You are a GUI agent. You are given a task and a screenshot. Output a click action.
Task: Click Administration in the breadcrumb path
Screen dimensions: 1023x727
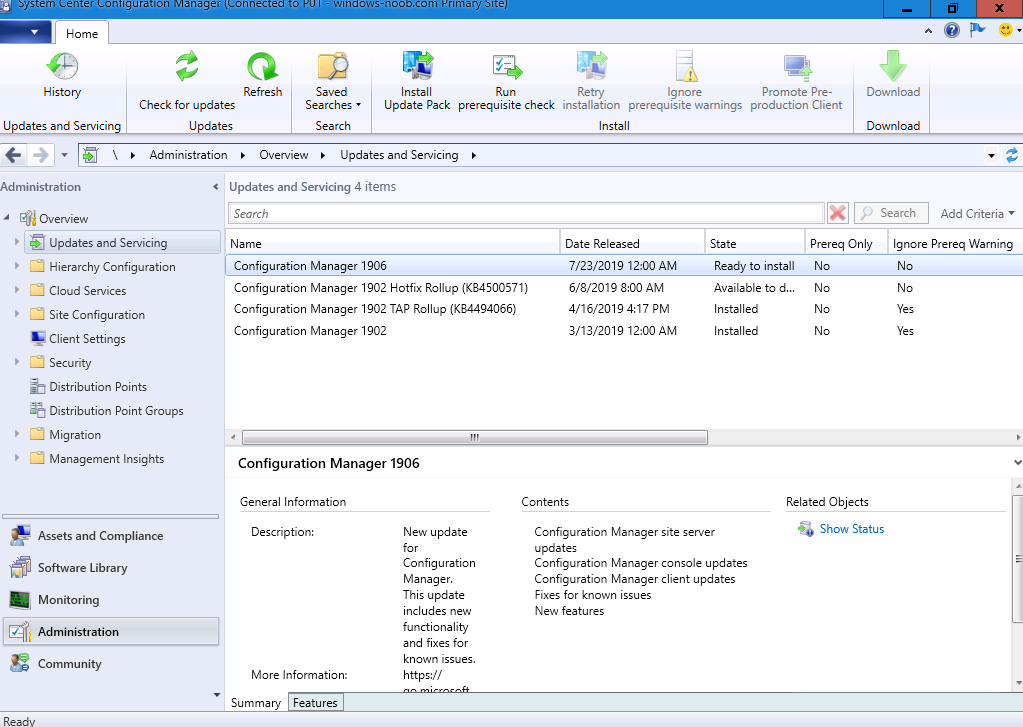[188, 155]
